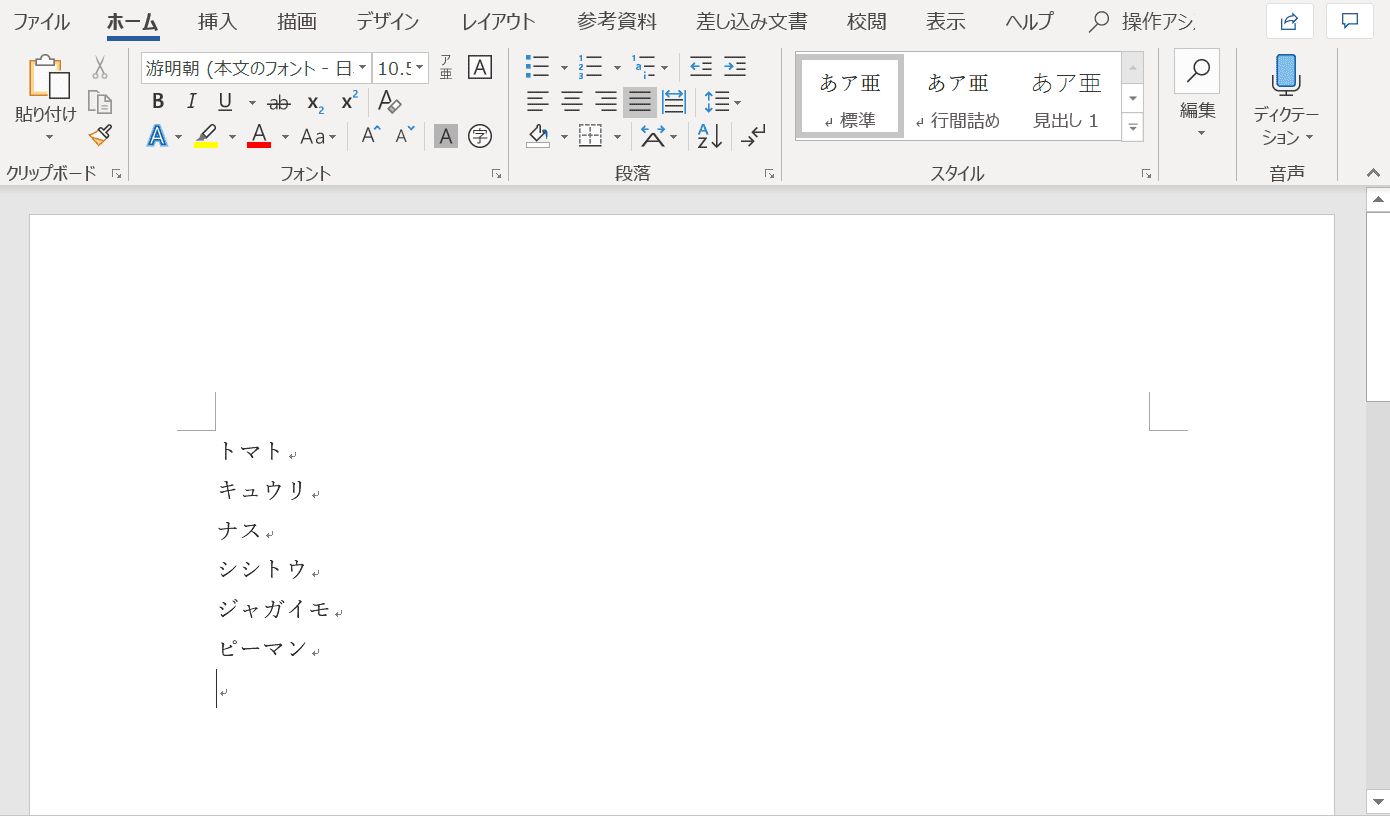Click the word ジャガイモ in document
This screenshot has height=816, width=1390.
(x=274, y=609)
